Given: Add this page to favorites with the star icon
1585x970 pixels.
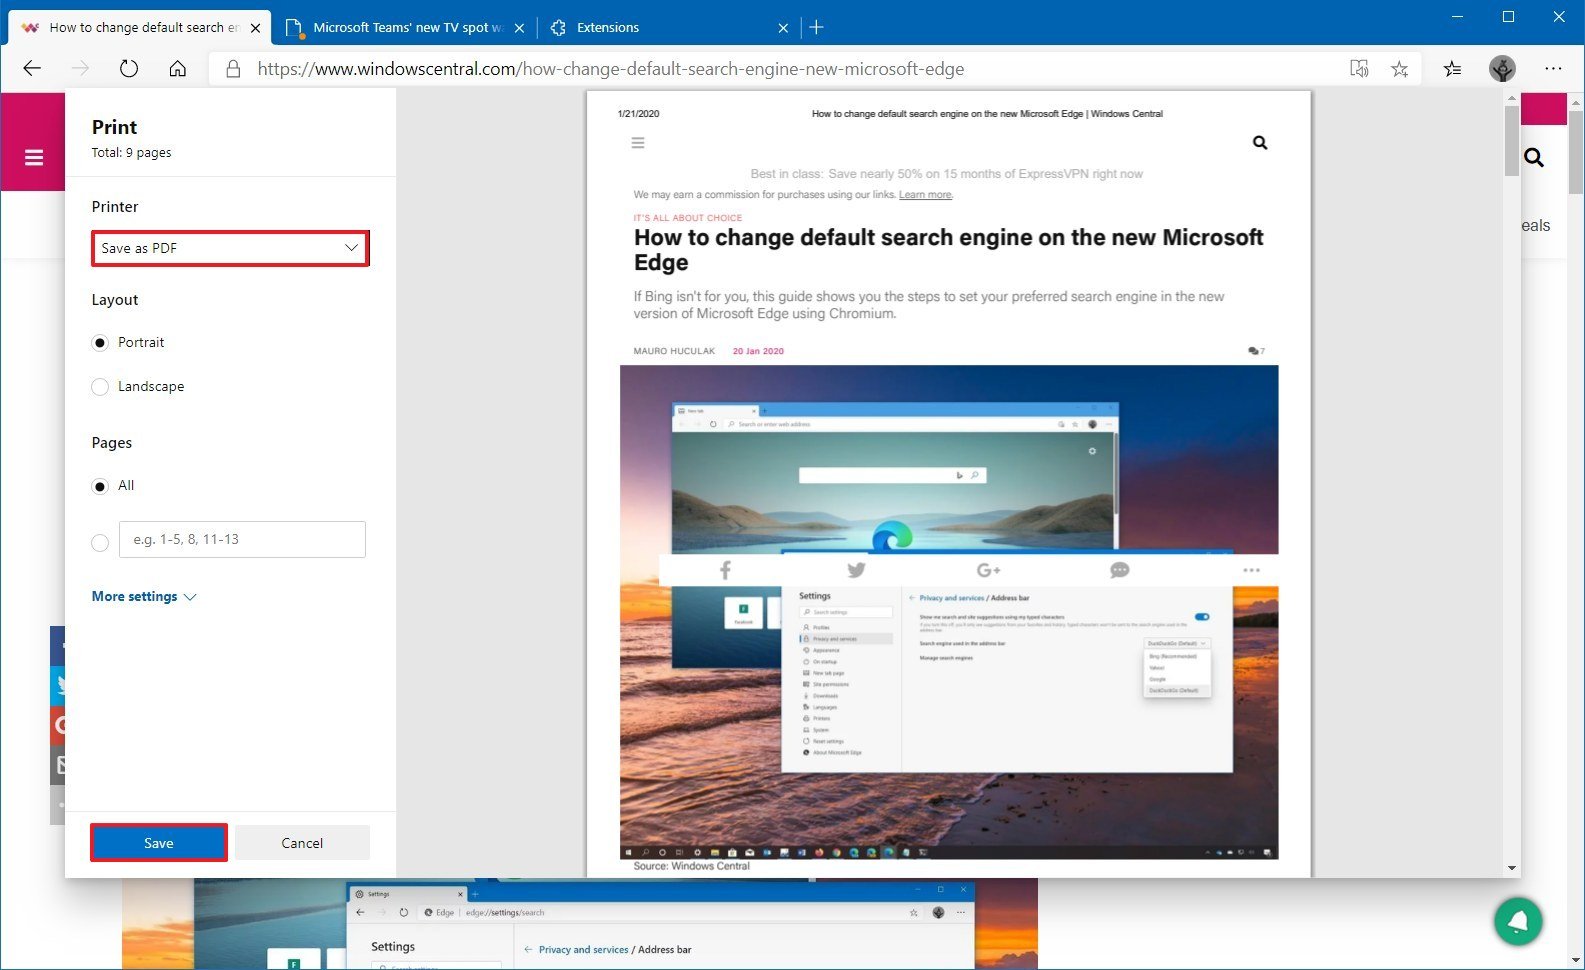Looking at the screenshot, I should coord(1400,69).
